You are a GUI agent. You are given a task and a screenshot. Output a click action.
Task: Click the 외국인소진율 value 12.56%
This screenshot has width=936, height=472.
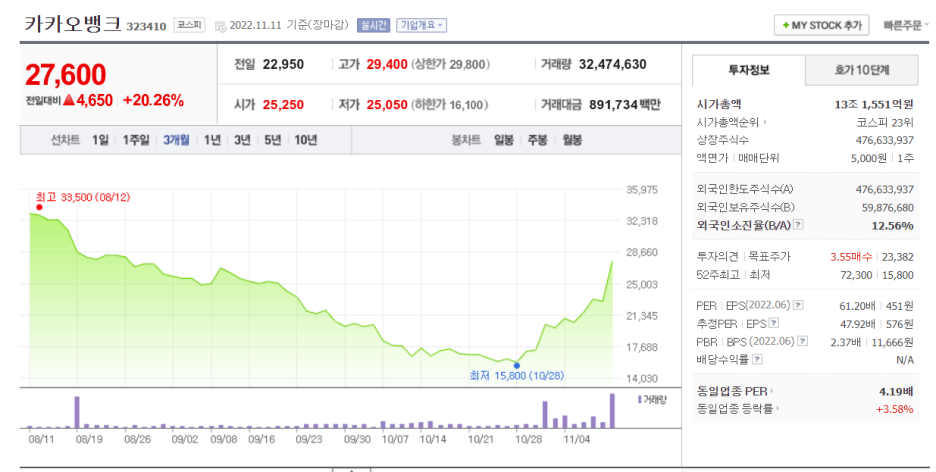pos(892,226)
